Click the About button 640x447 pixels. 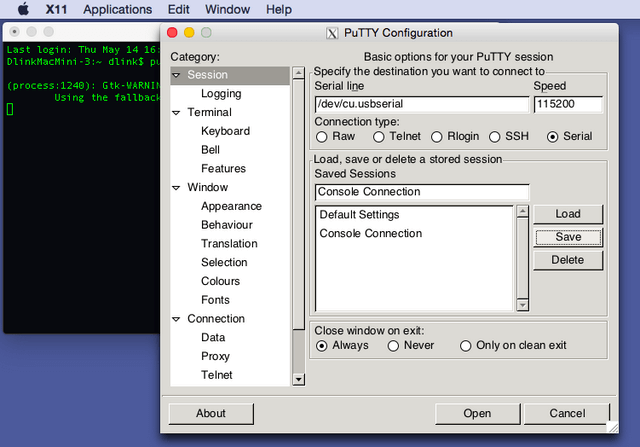pos(211,414)
